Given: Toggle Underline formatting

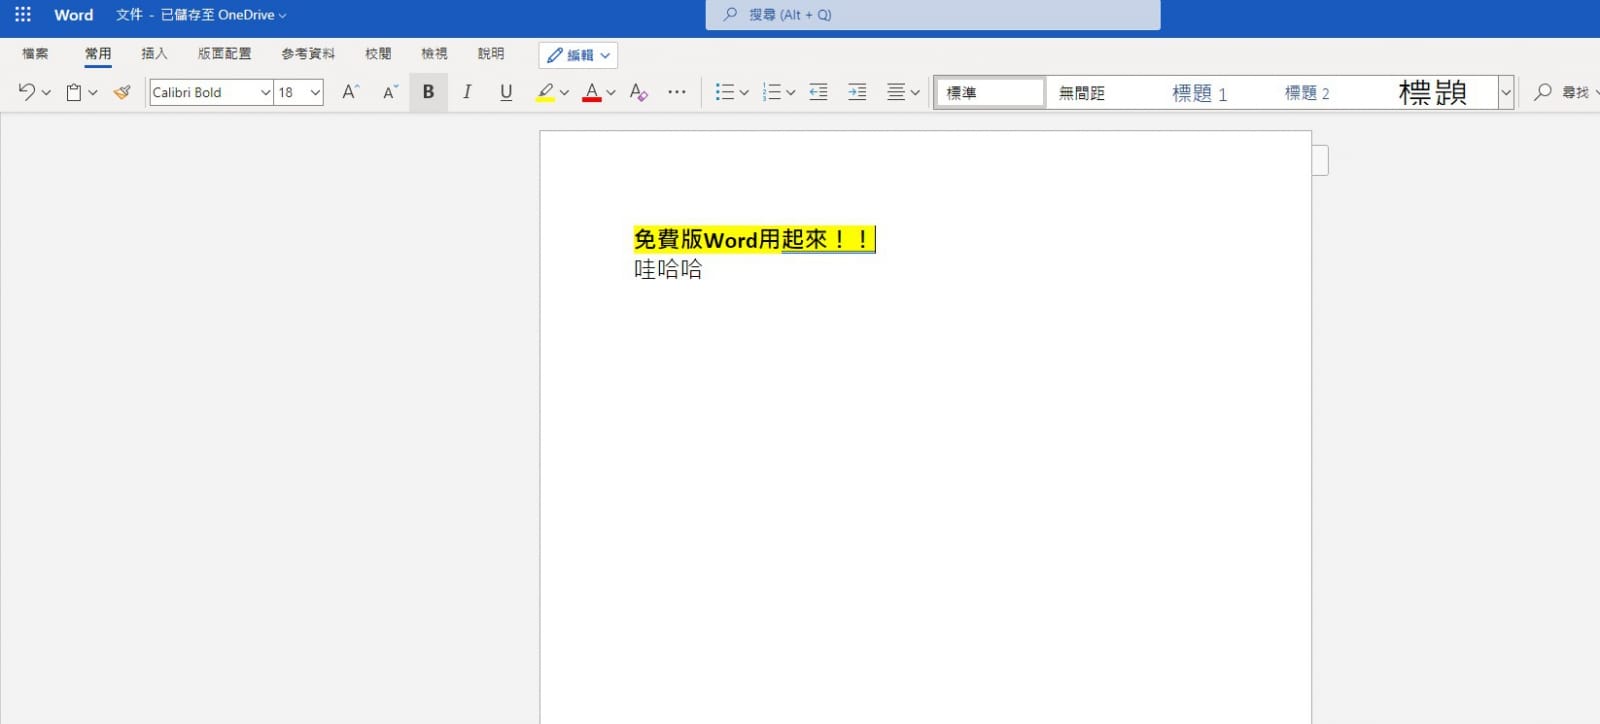Looking at the screenshot, I should (506, 92).
